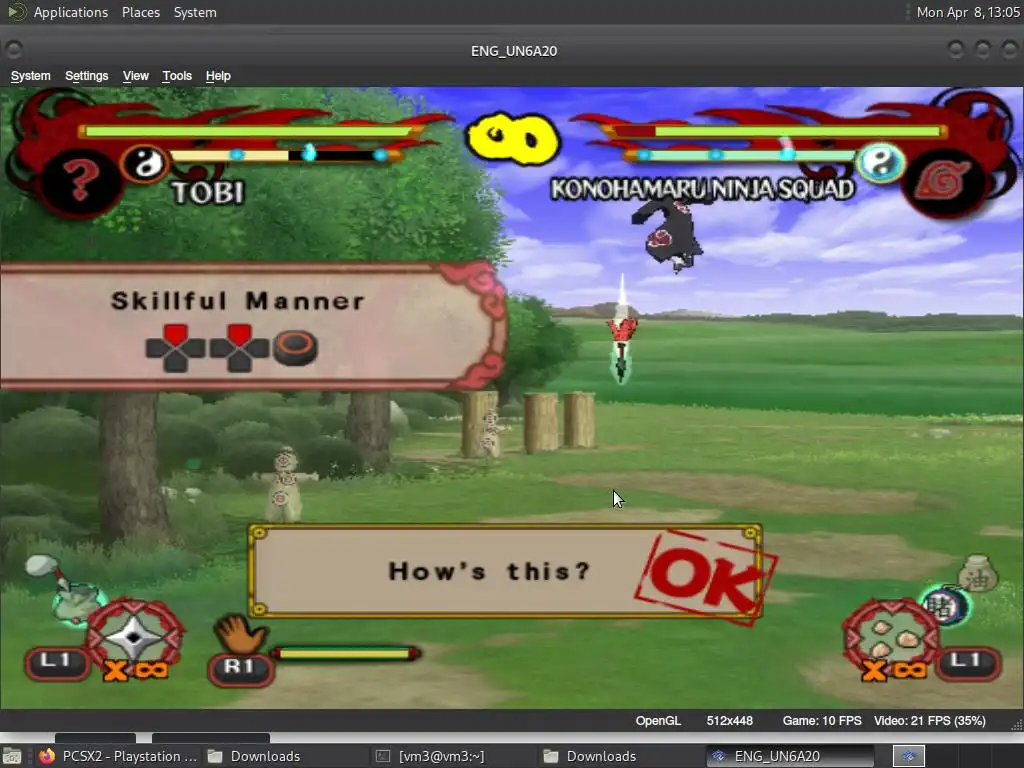Switch to PCSX2 - Playstation taskbar window

tap(118, 756)
